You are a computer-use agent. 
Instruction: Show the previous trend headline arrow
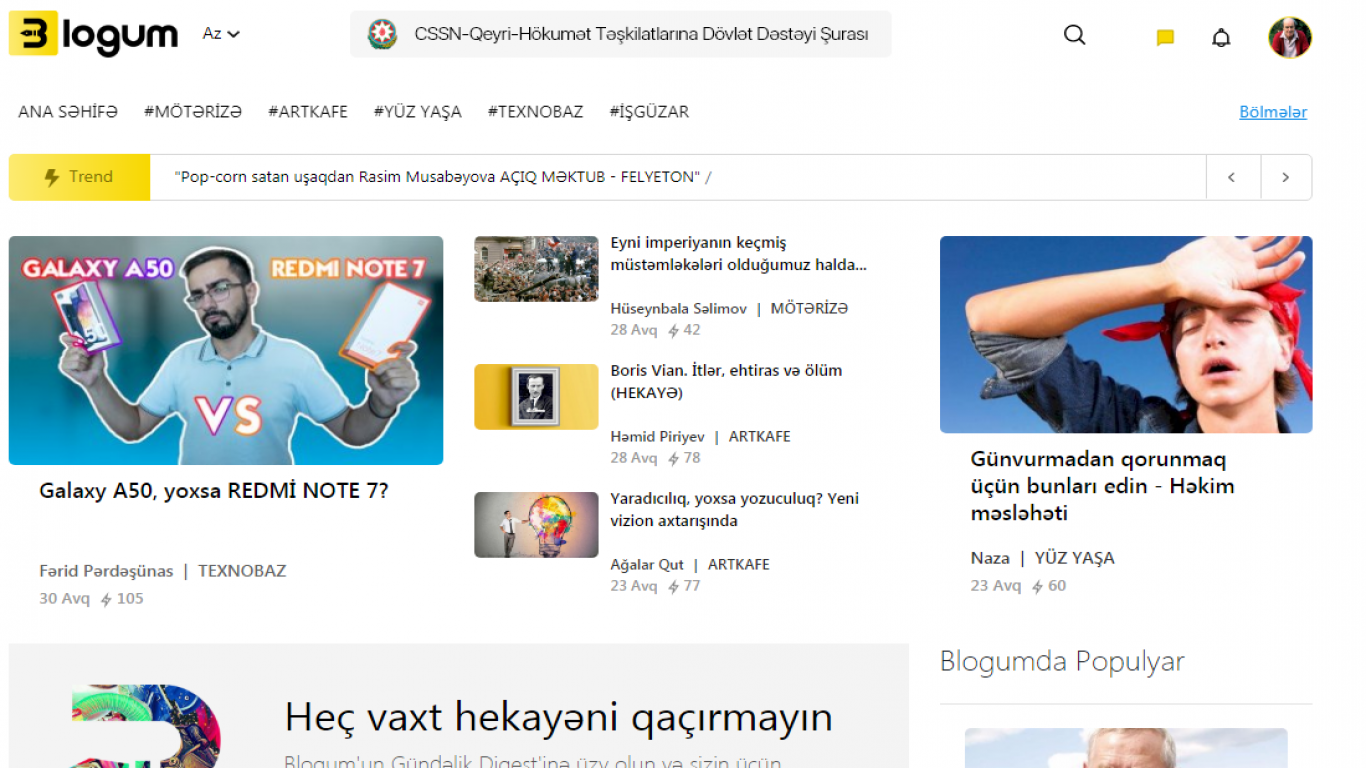tap(1232, 177)
